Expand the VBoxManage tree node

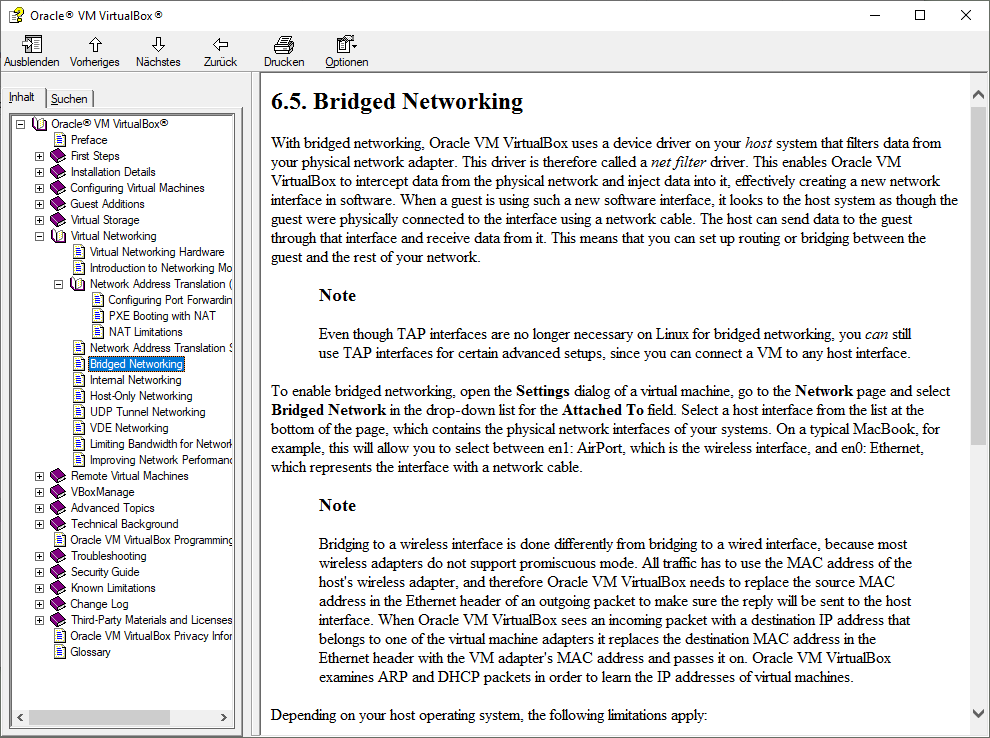(x=39, y=492)
